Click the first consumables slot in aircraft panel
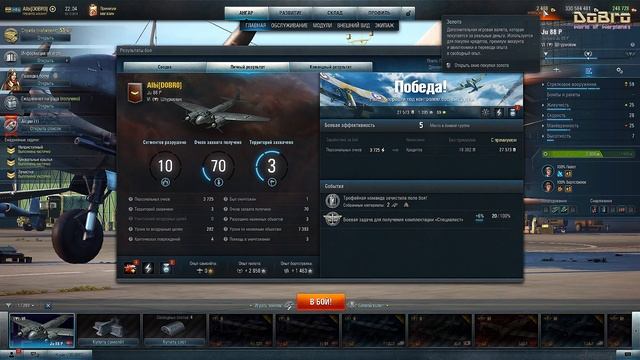The width and height of the screenshot is (640, 360). pyautogui.click(x=595, y=210)
